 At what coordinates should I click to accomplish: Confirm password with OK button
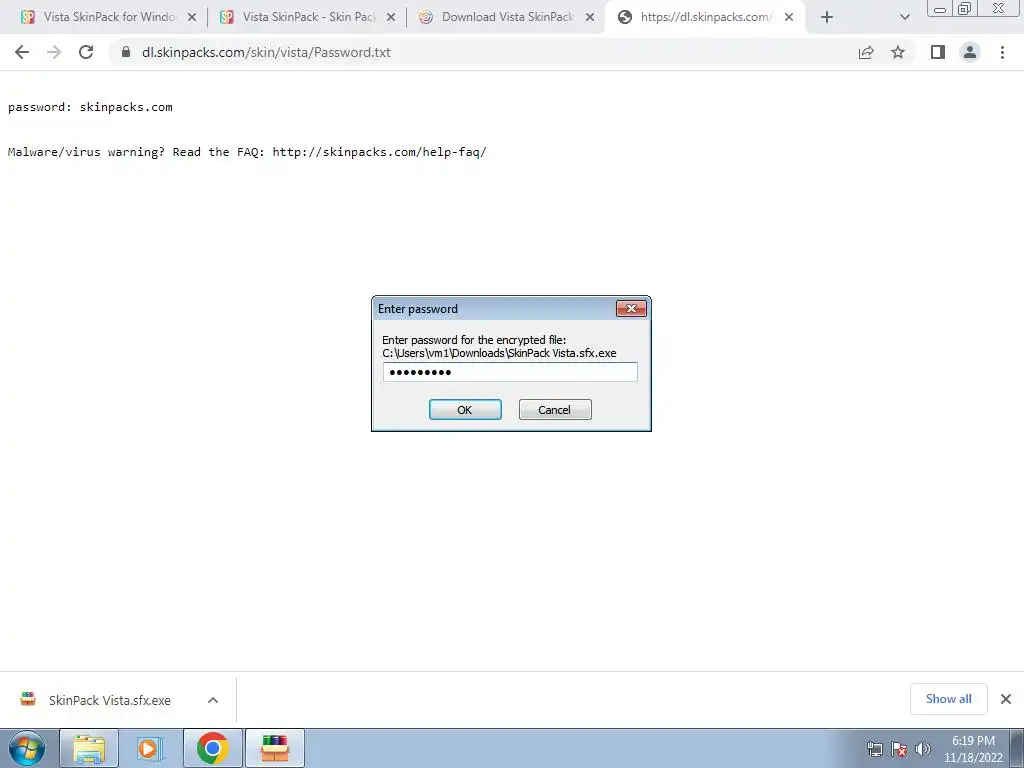[x=465, y=409]
